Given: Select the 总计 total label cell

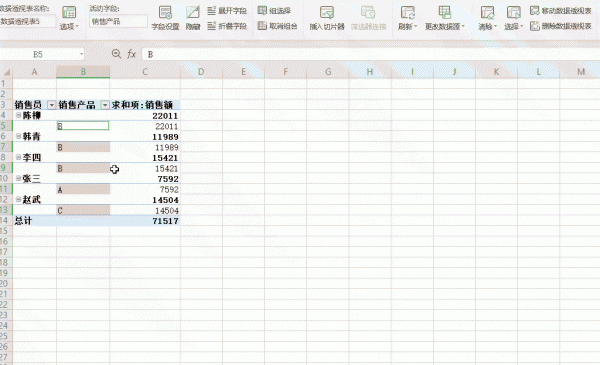Looking at the screenshot, I should click(x=35, y=221).
